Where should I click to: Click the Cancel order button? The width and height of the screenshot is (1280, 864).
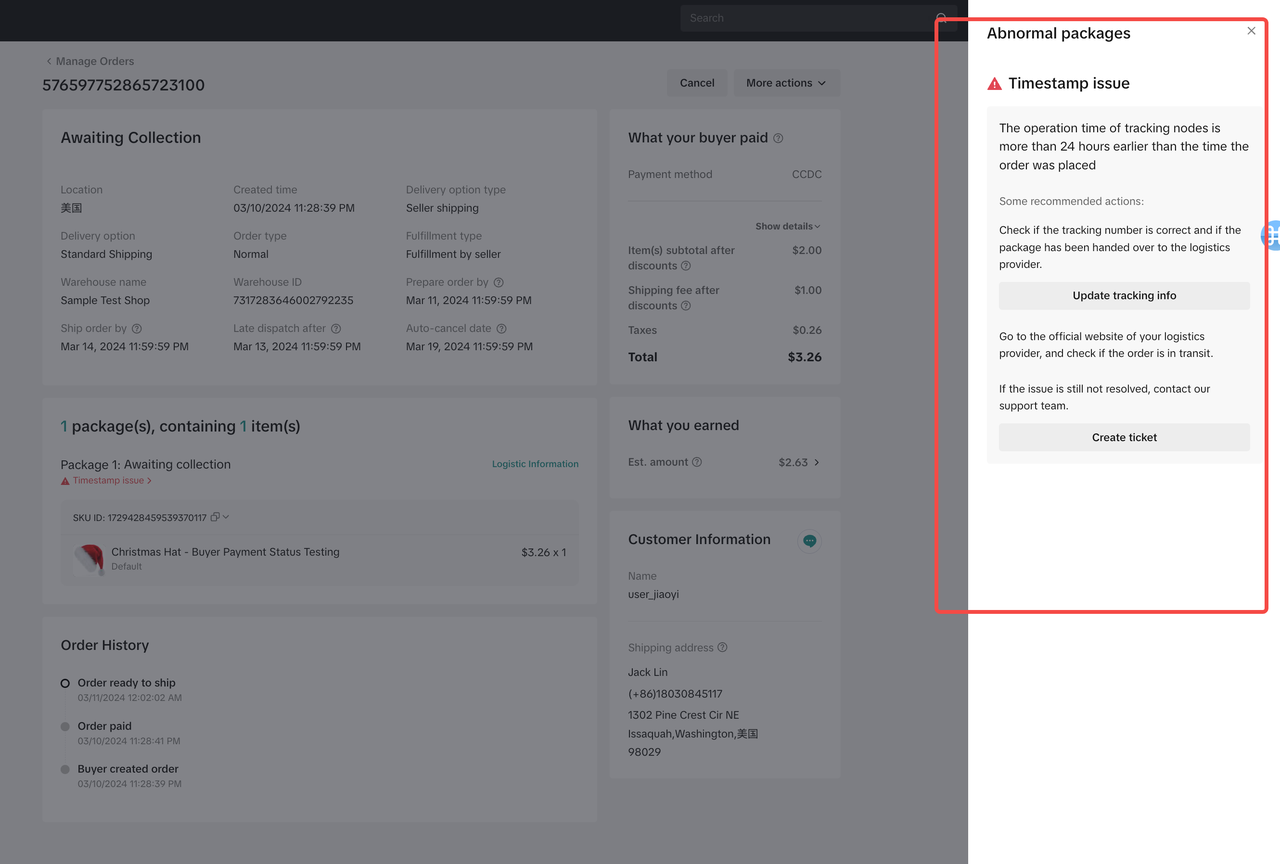tap(697, 83)
